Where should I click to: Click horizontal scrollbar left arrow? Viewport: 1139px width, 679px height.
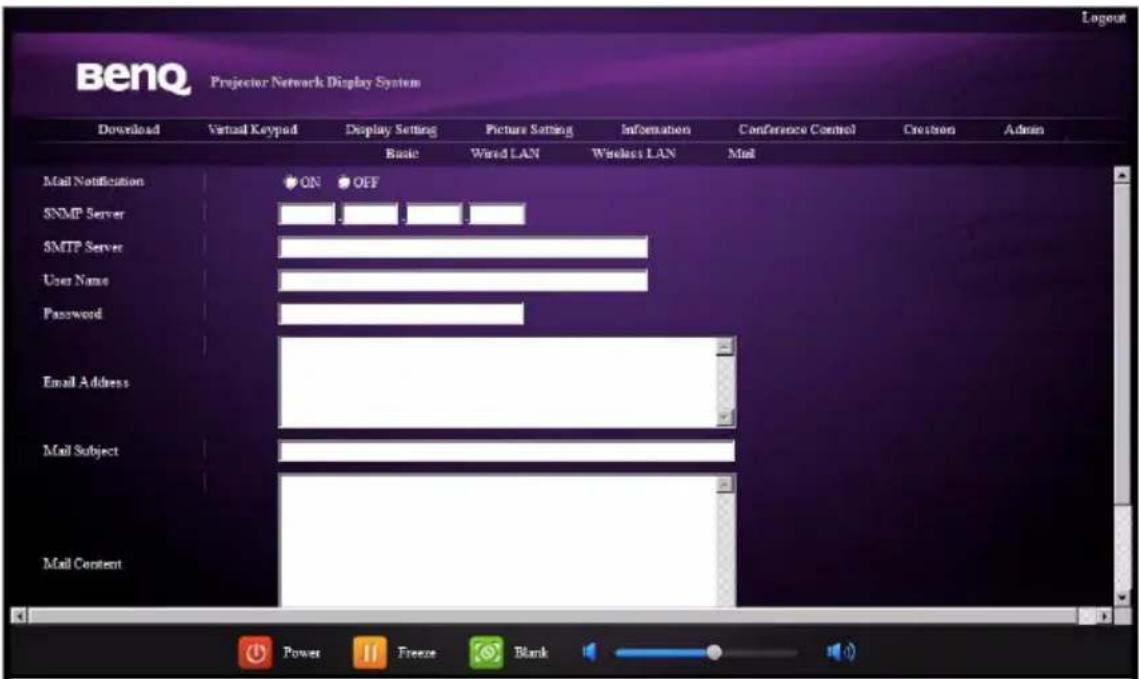pyautogui.click(x=20, y=616)
